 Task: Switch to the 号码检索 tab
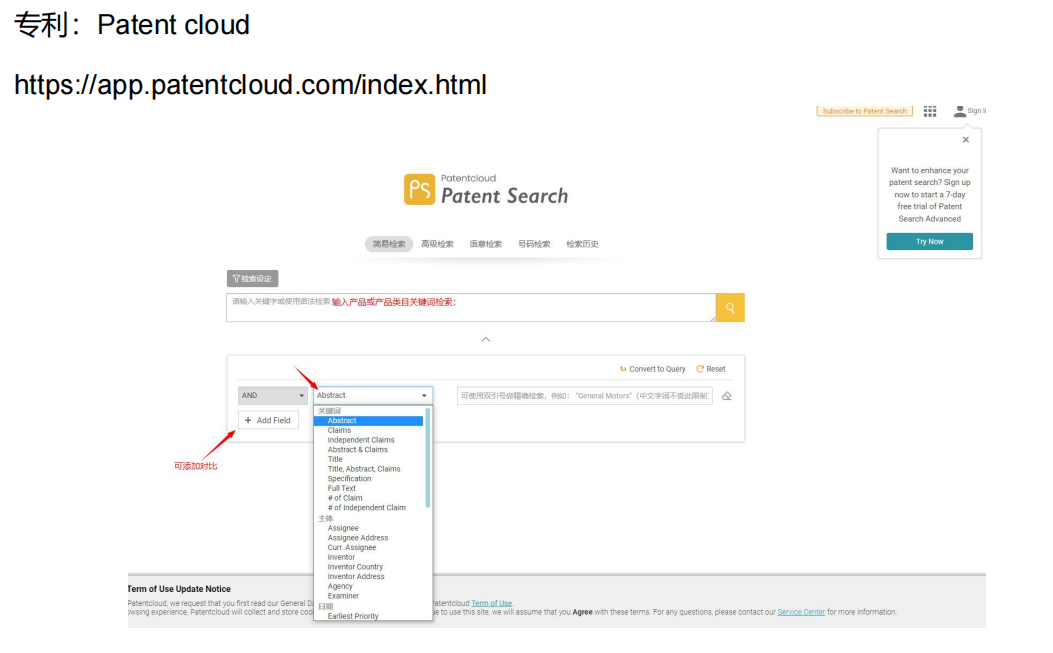(534, 244)
